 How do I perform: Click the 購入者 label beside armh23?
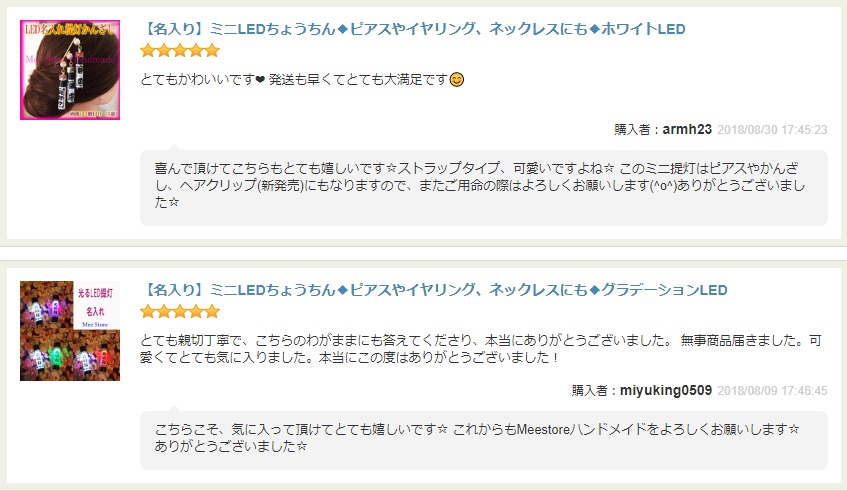[632, 130]
